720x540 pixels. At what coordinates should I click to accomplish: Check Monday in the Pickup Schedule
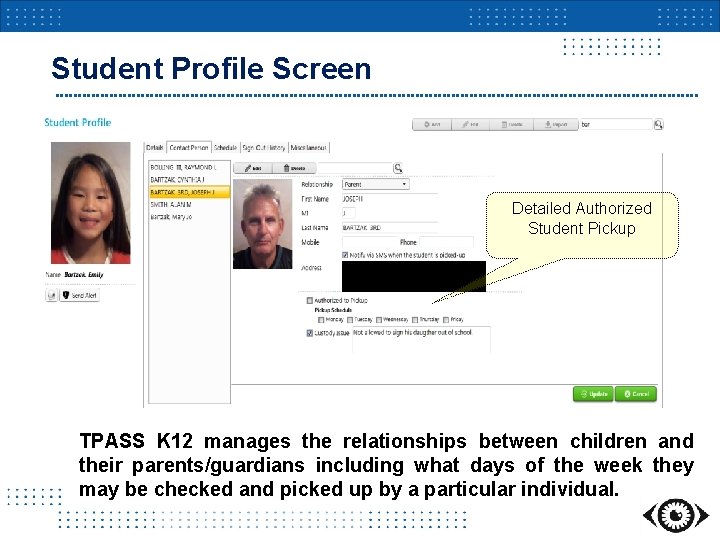(x=321, y=320)
